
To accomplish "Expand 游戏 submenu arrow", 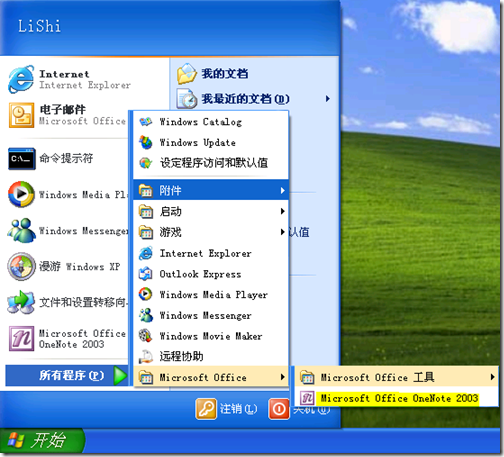I will coord(282,232).
